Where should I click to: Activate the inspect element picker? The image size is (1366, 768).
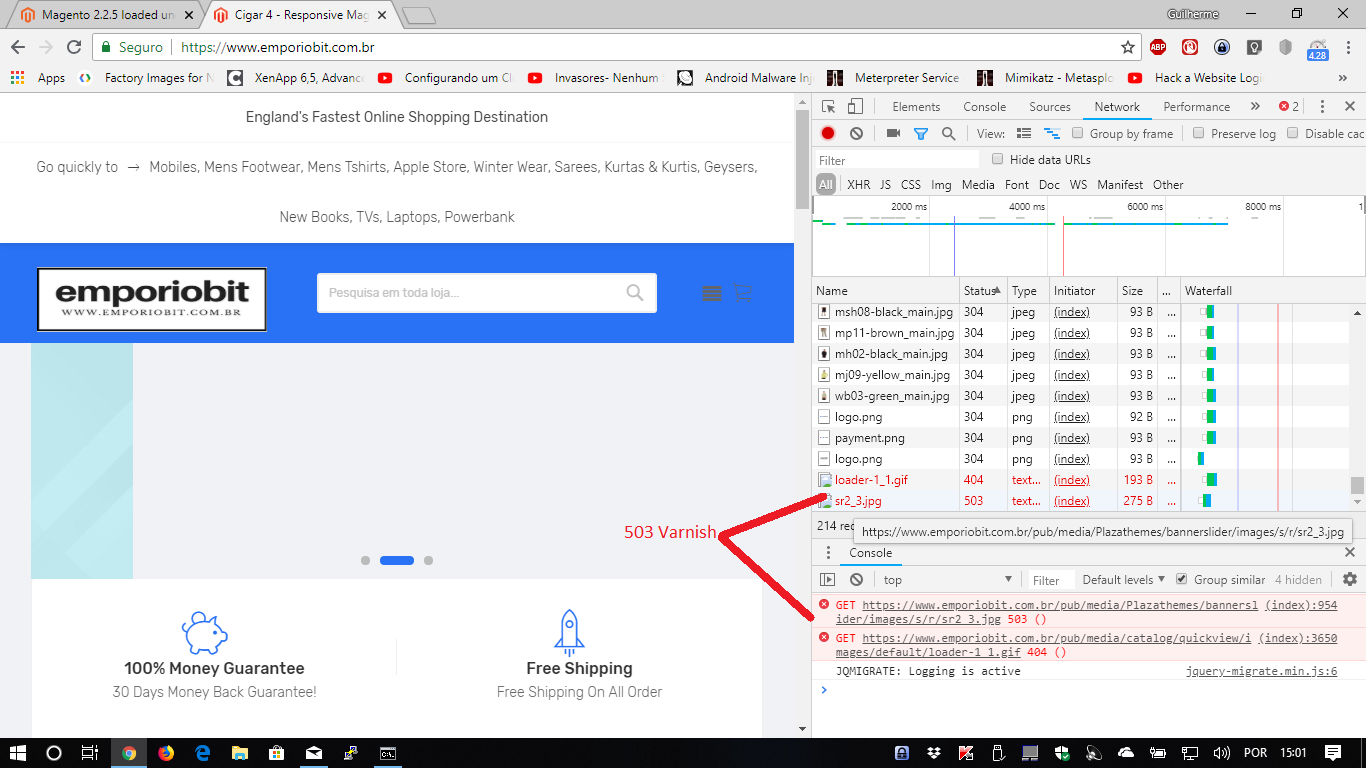(x=828, y=107)
